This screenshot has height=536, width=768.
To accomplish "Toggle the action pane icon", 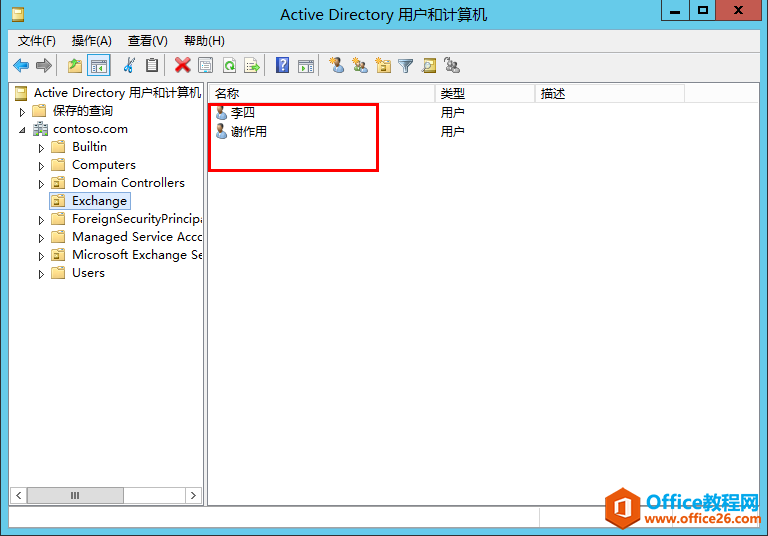I will (306, 65).
